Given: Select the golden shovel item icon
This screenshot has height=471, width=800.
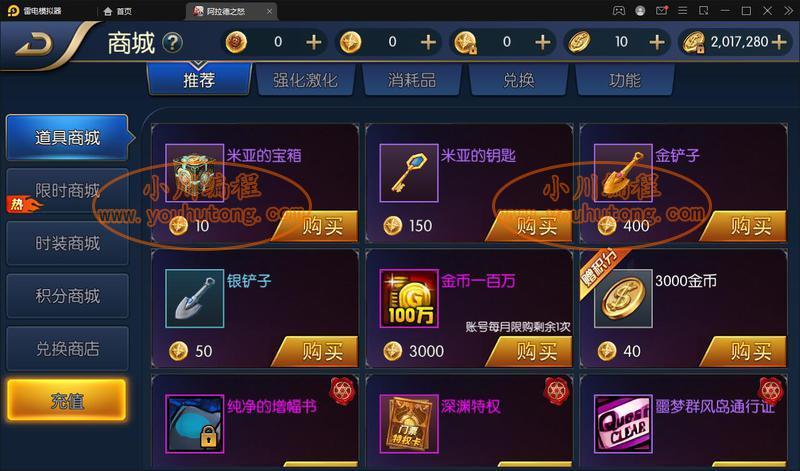Looking at the screenshot, I should click(623, 173).
